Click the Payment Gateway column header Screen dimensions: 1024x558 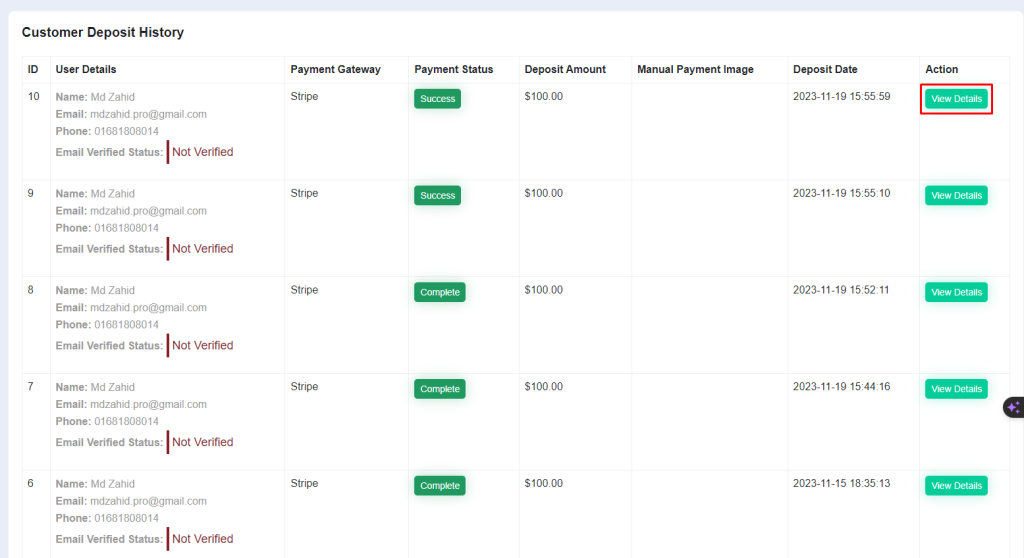335,69
